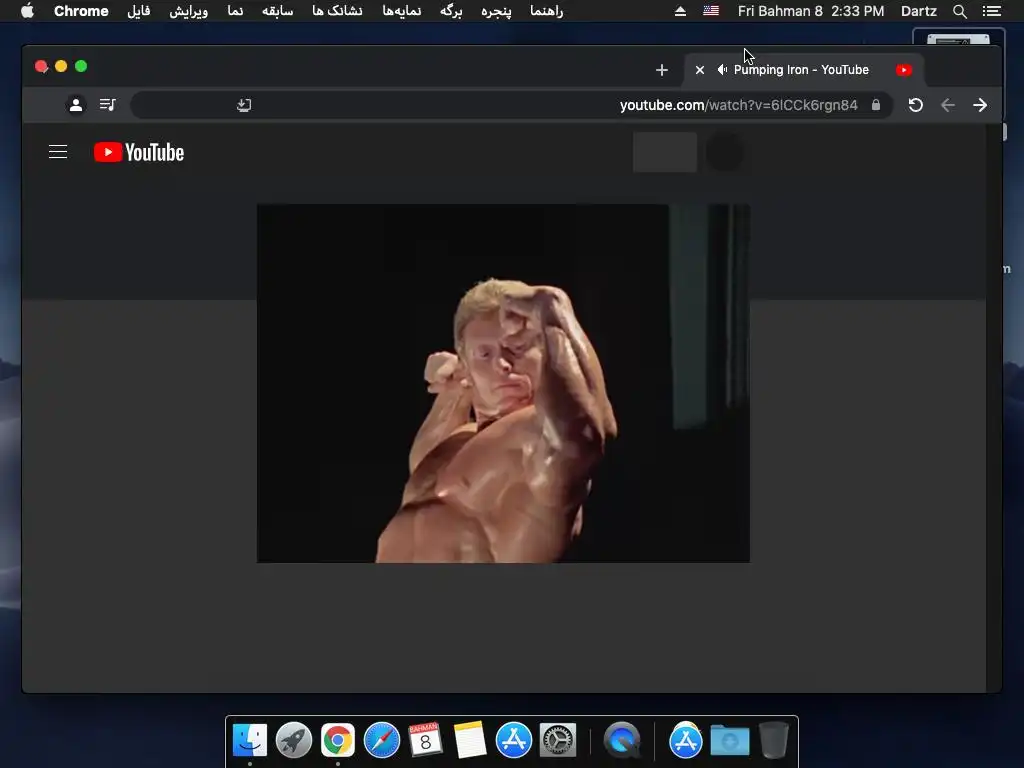Click the YouTube favicon on the tab
Image resolution: width=1024 pixels, height=768 pixels.
[x=904, y=70]
